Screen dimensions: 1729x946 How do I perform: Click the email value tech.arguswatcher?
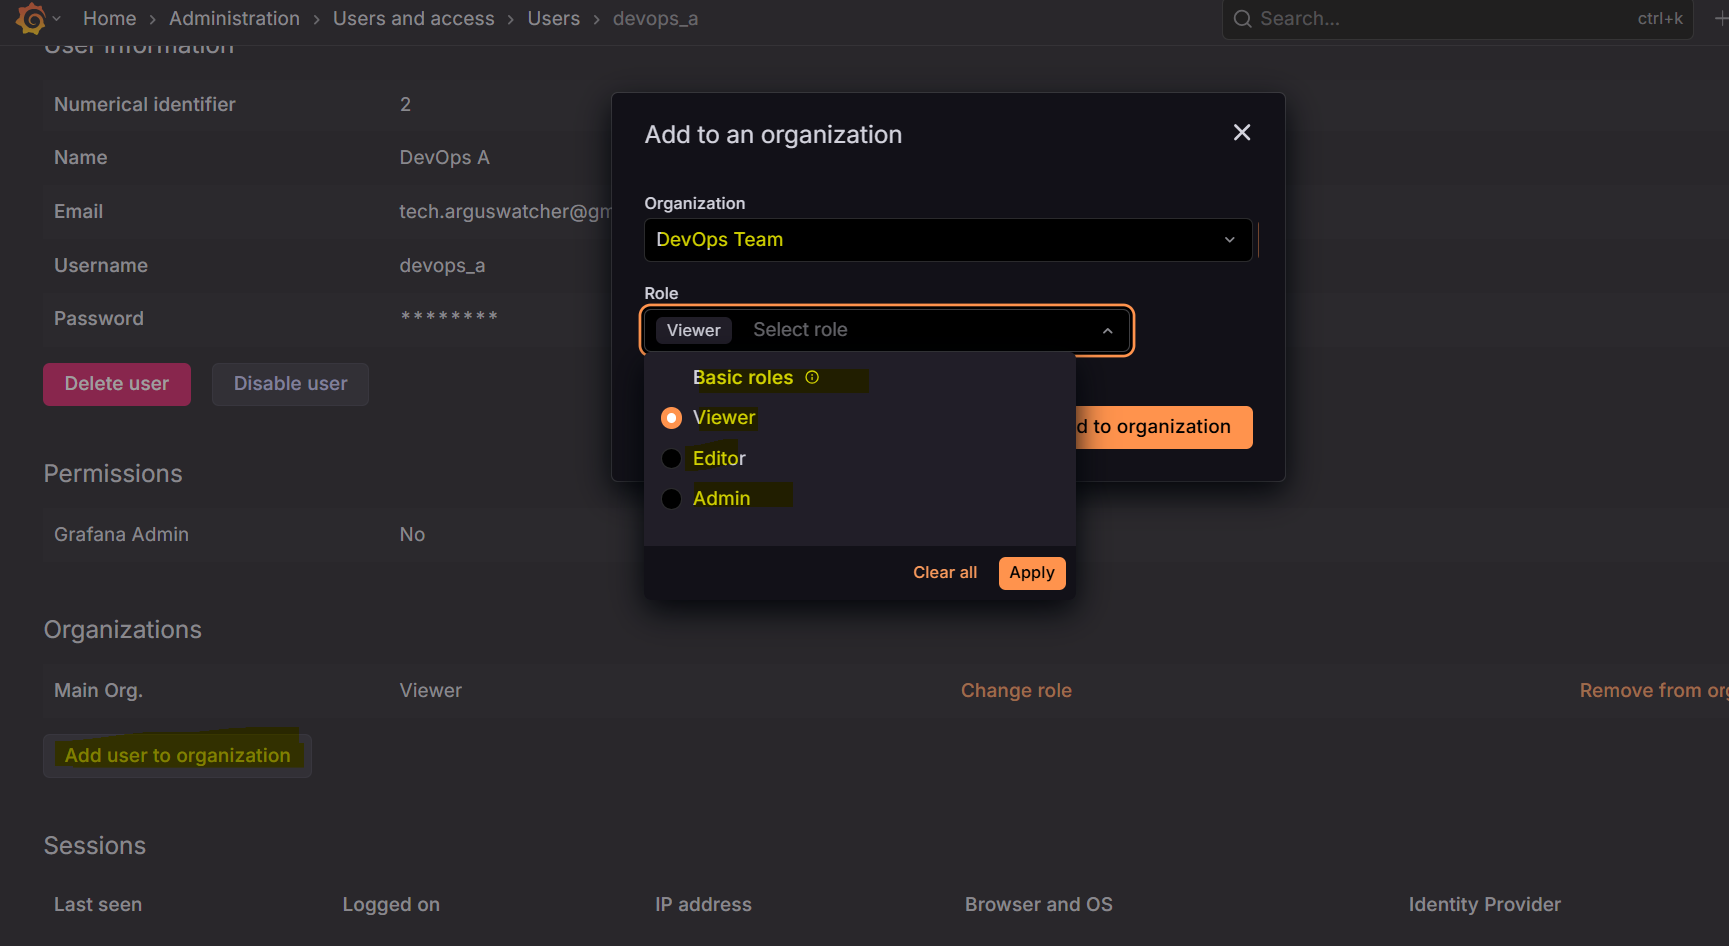point(505,212)
